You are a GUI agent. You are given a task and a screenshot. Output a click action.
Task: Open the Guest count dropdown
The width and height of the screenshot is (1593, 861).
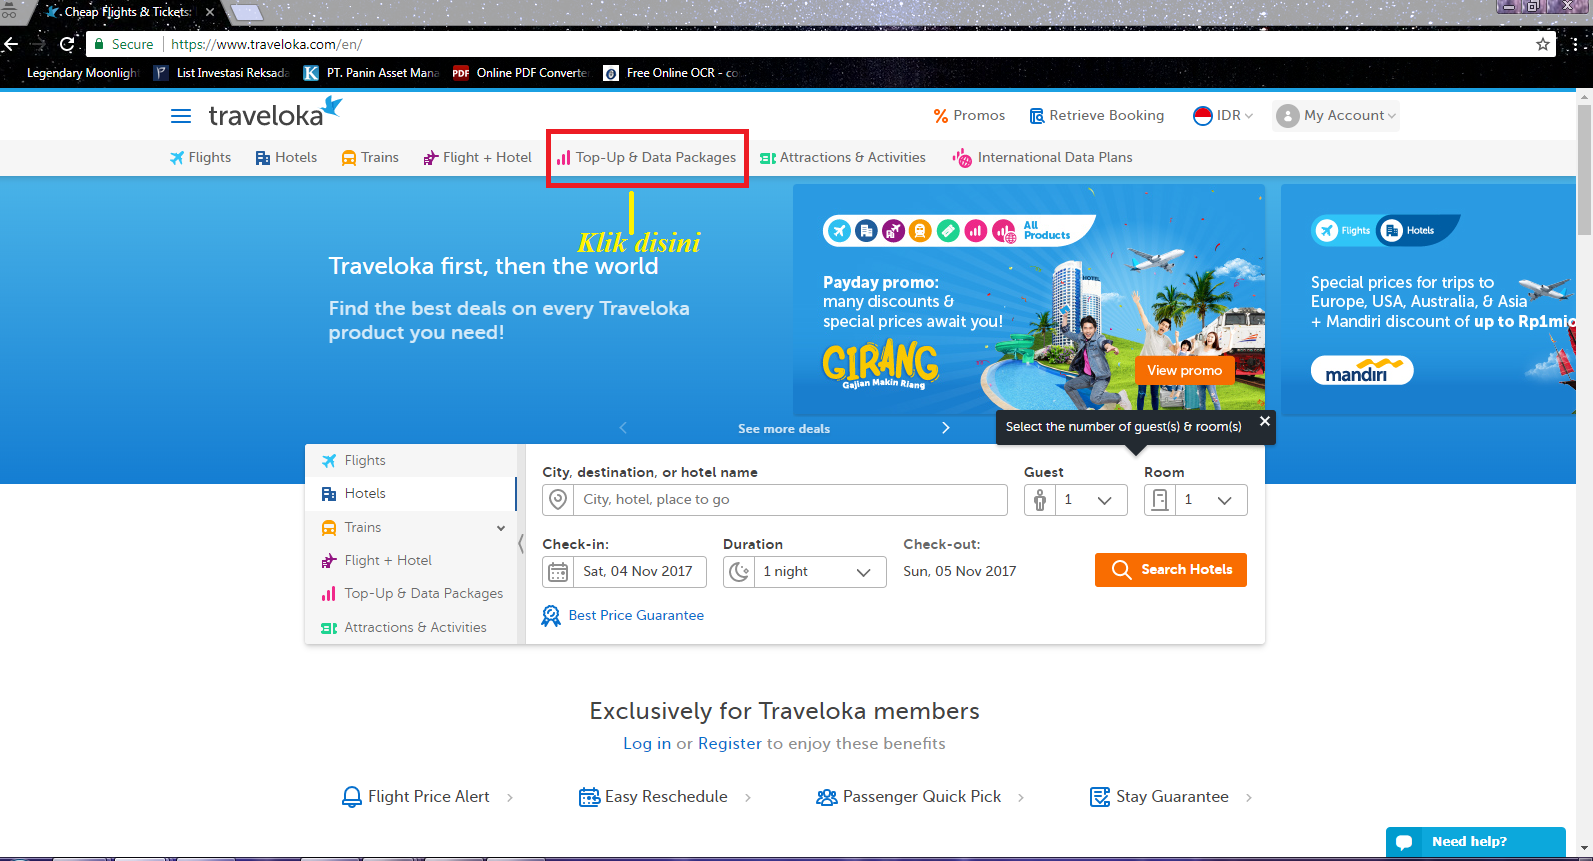pos(1104,500)
